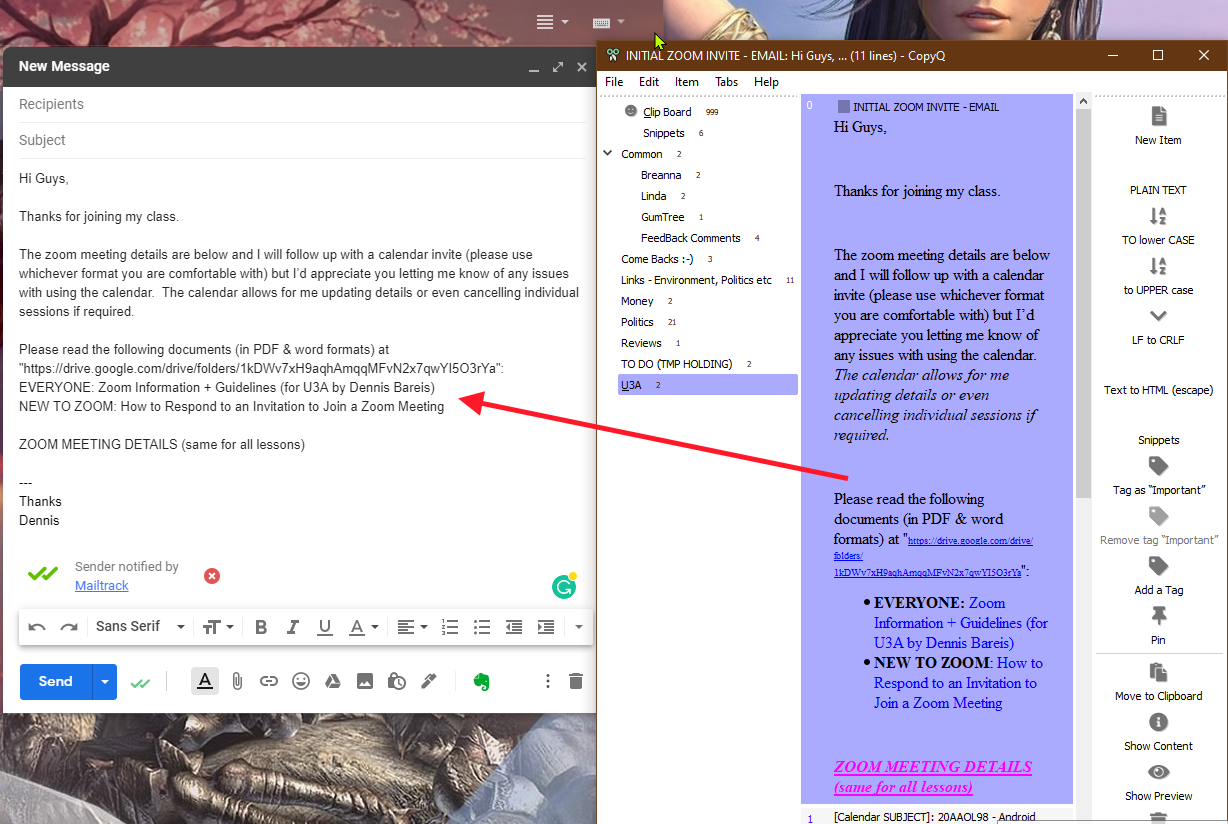Open the Item menu in CopyQ
The image size is (1228, 824).
click(x=687, y=82)
